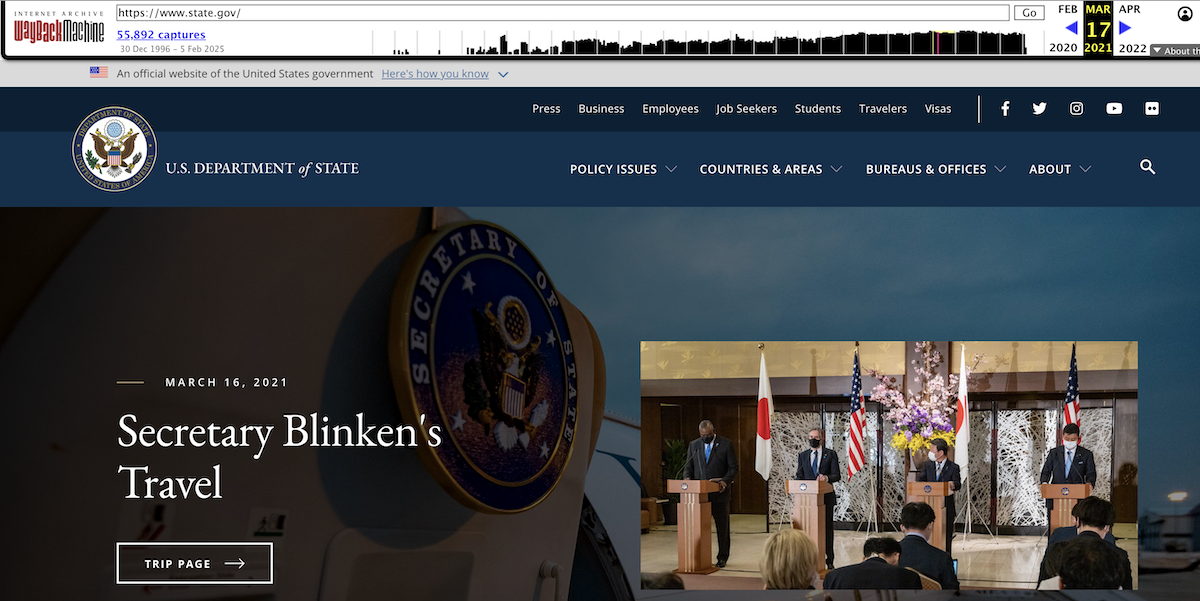Go to next capture with the blue right arrow
This screenshot has height=601, width=1200.
pyautogui.click(x=1124, y=30)
